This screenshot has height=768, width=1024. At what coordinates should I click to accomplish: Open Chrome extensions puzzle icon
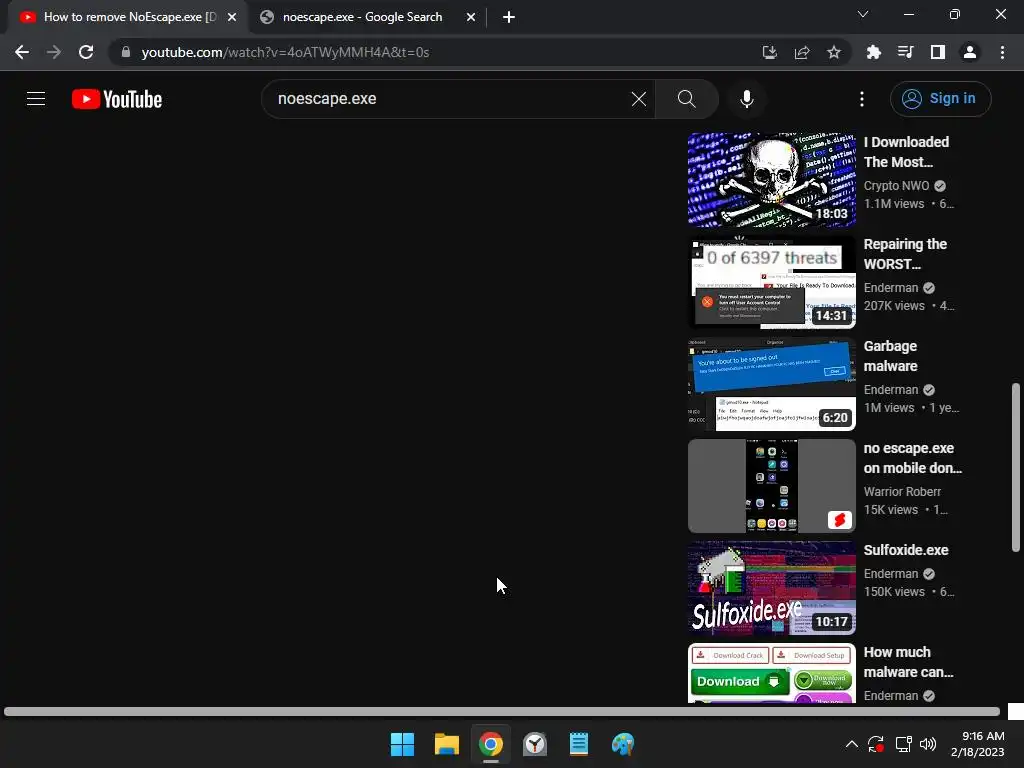874,52
